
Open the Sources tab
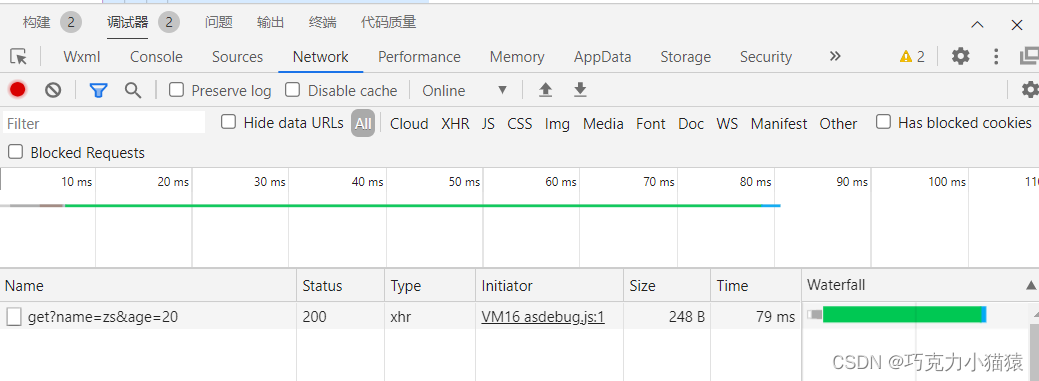point(237,57)
